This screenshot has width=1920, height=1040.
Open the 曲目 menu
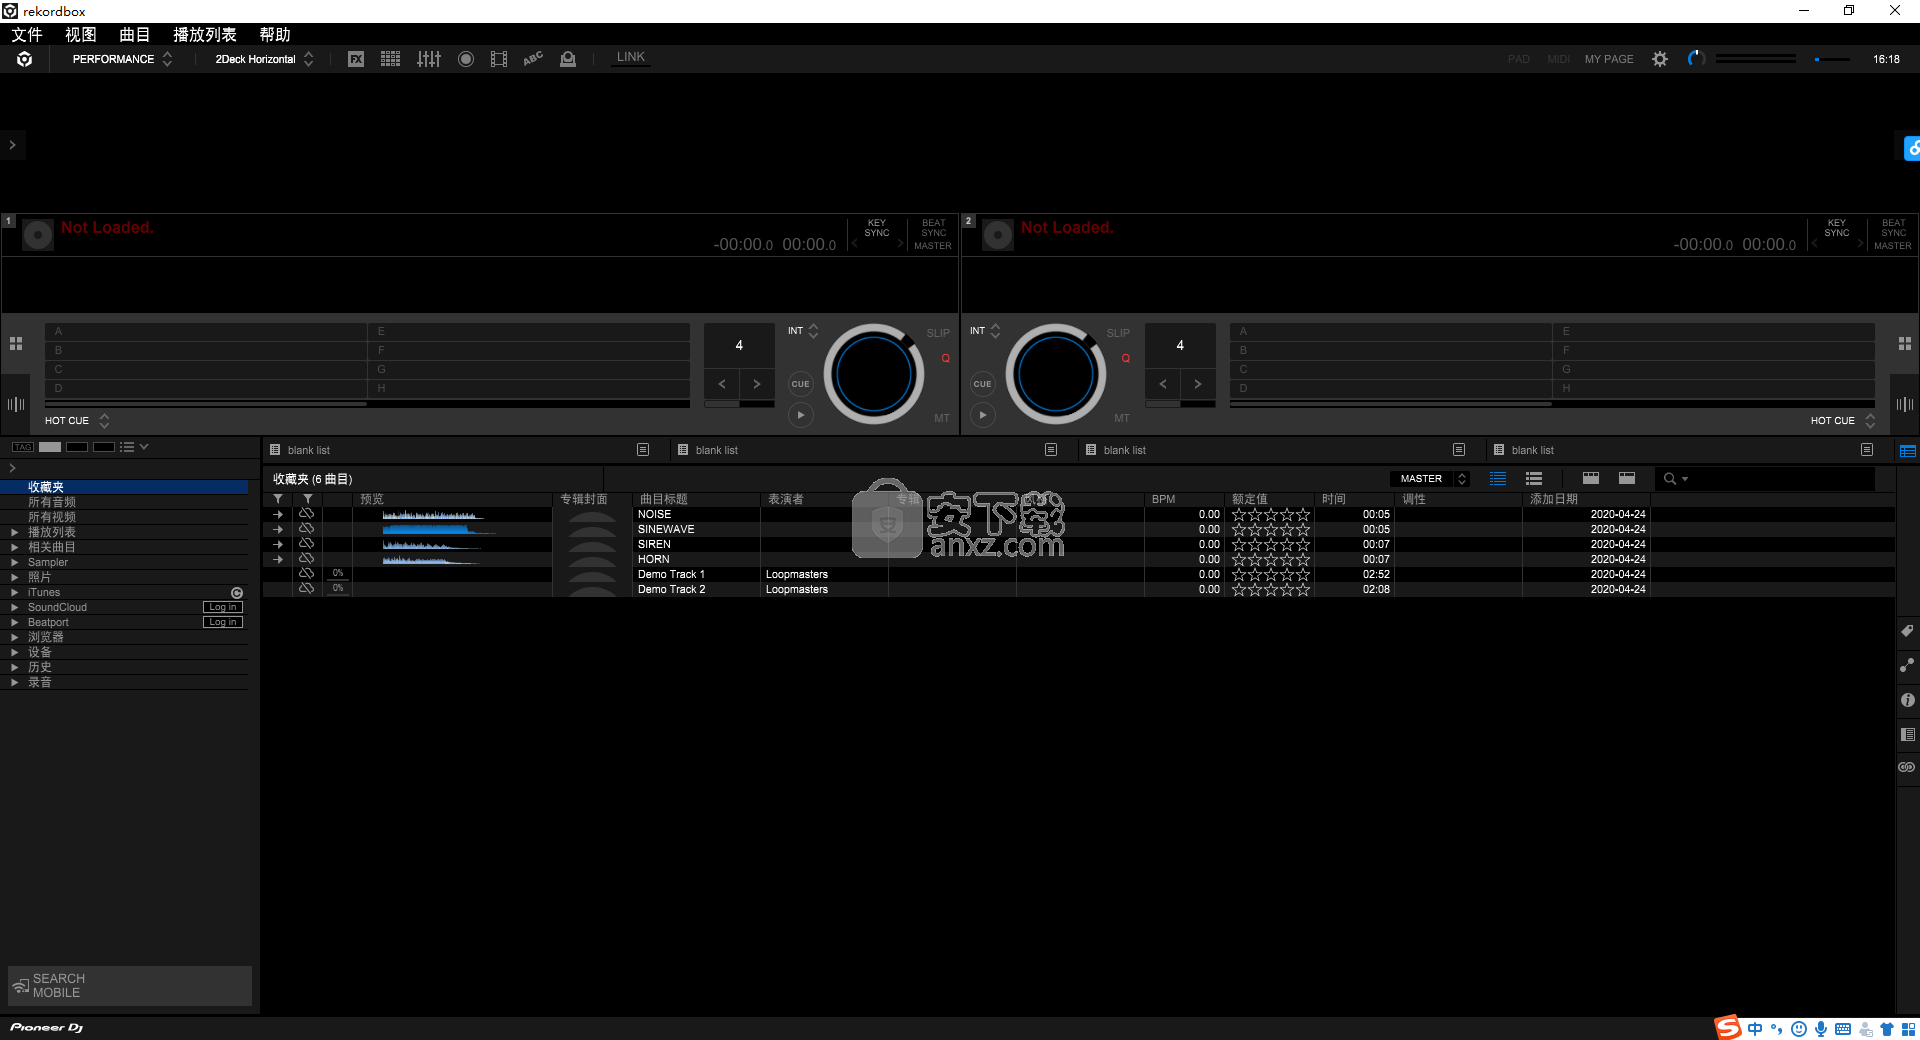click(135, 35)
